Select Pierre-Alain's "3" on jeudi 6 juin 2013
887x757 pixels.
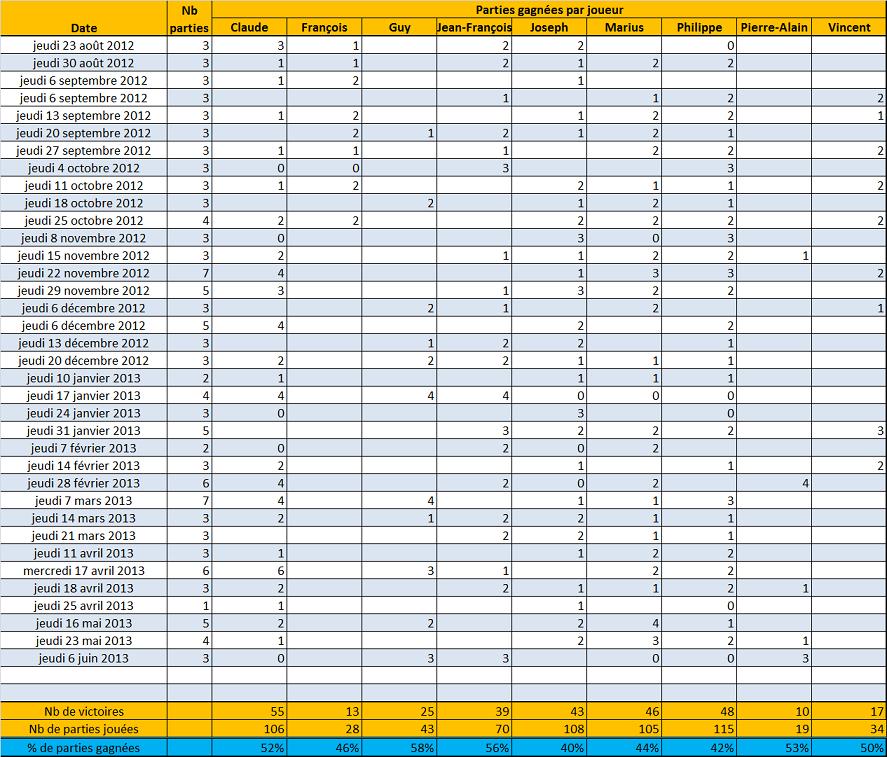click(x=774, y=659)
